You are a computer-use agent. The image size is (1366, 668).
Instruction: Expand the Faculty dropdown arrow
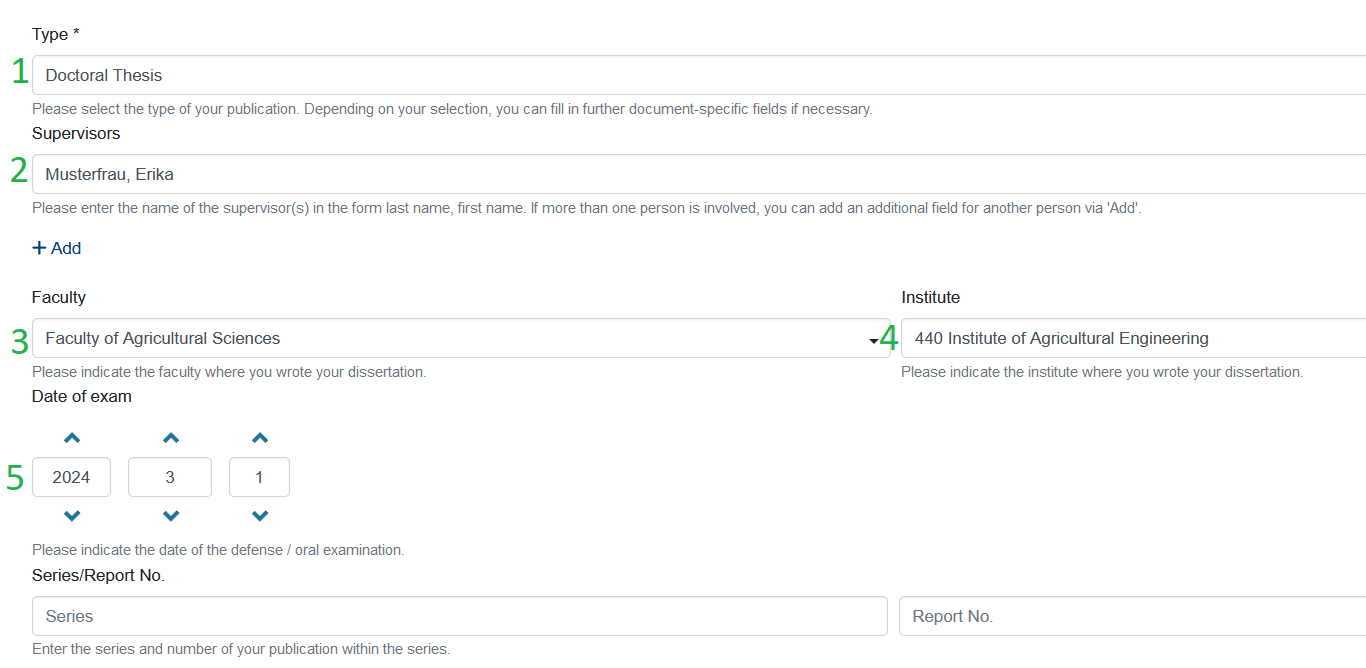tap(874, 341)
